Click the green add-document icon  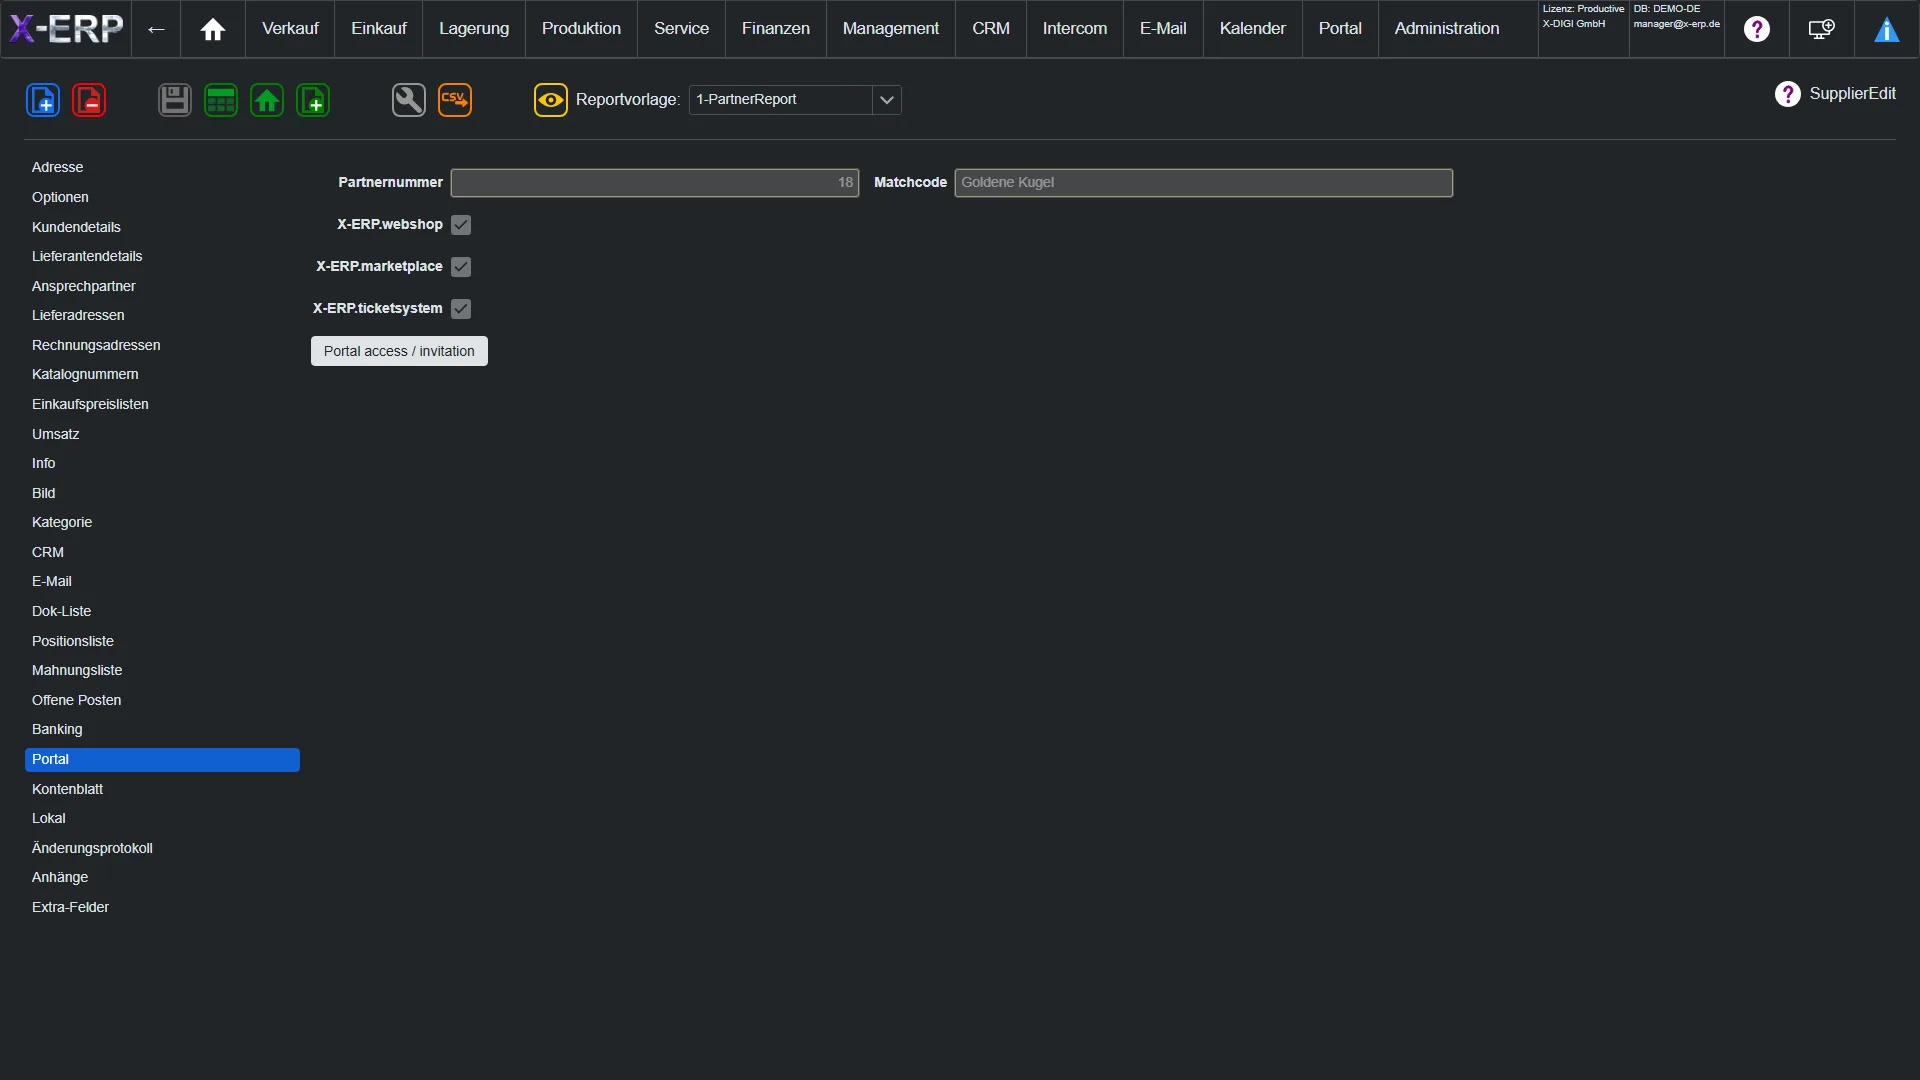point(313,100)
